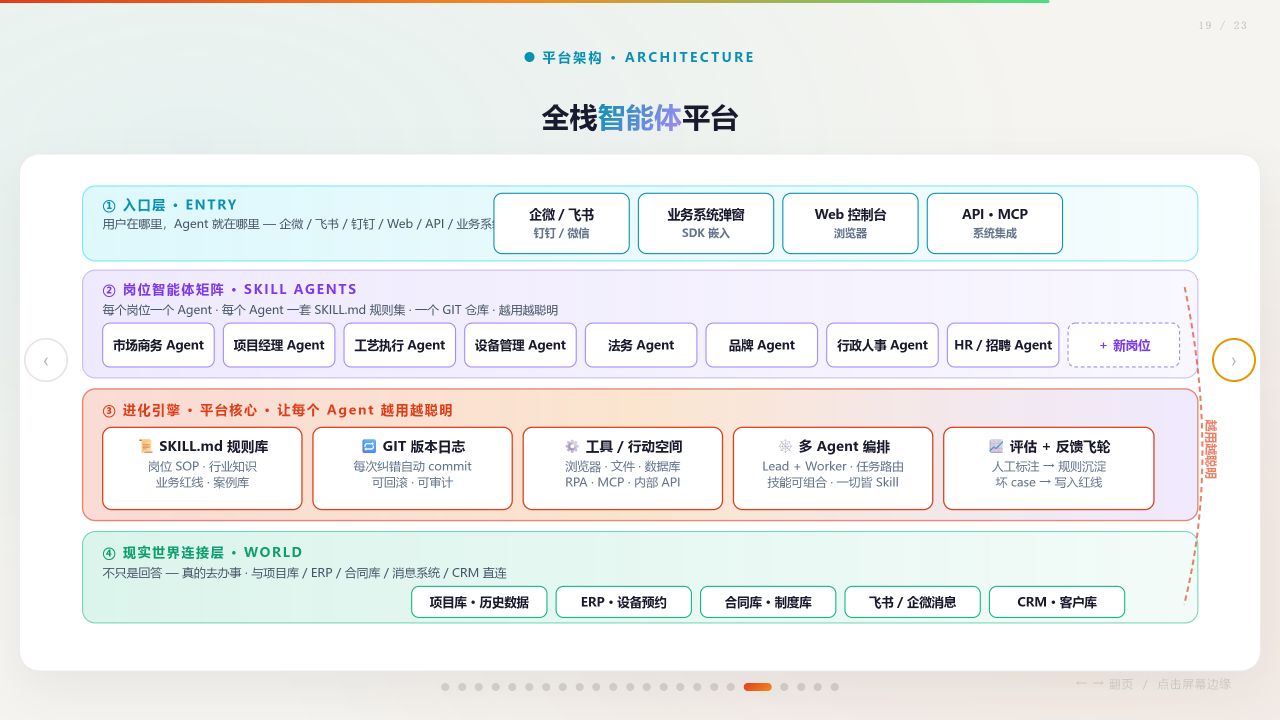Select the 工艺执行 Agent chip
The width and height of the screenshot is (1280, 720).
click(x=400, y=345)
